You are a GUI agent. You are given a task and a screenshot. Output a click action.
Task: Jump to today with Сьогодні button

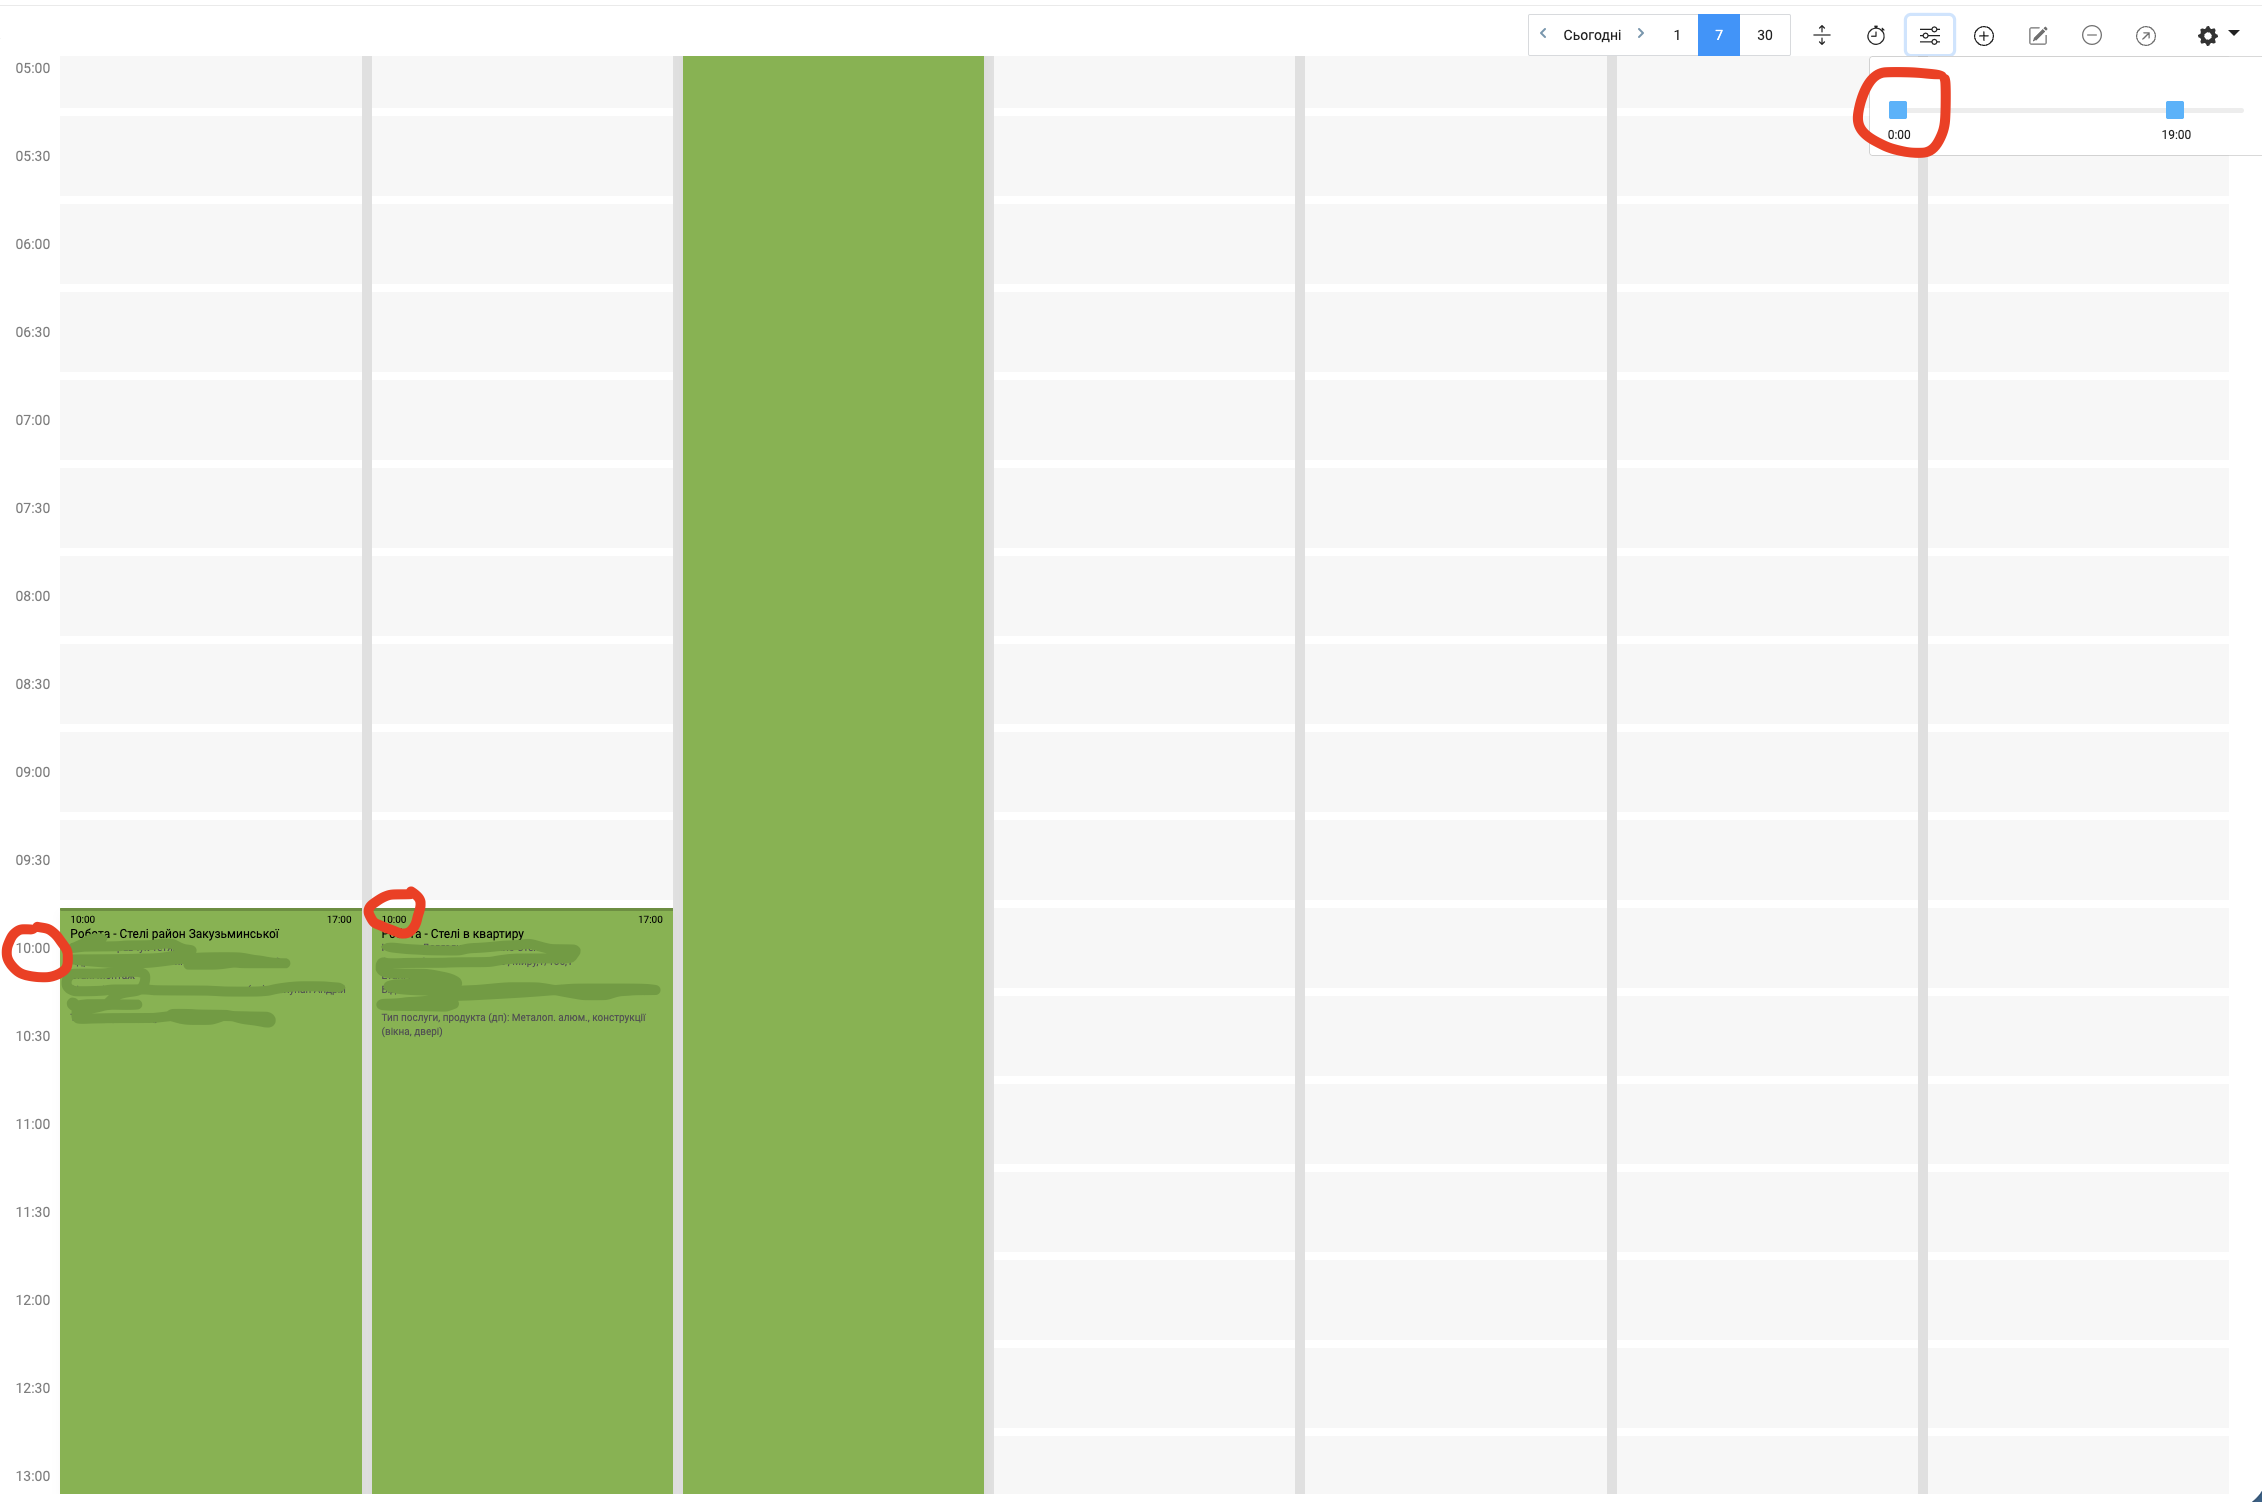point(1592,35)
